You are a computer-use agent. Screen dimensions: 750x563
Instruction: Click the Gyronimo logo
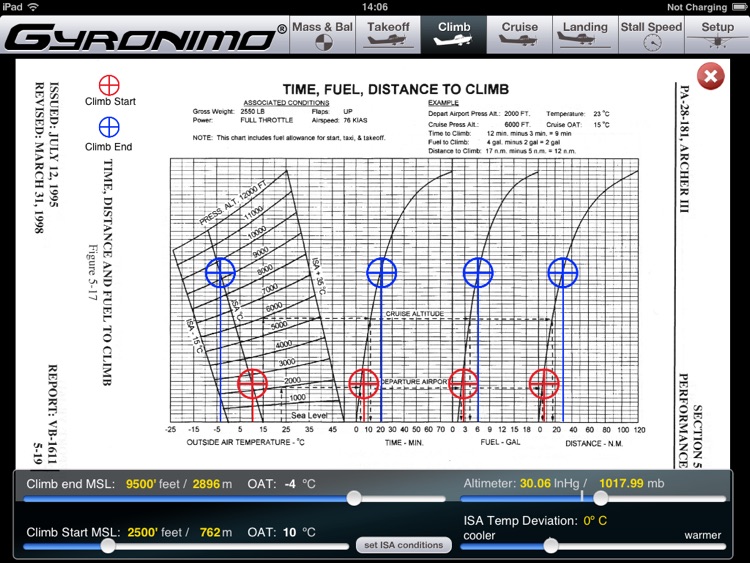click(145, 36)
